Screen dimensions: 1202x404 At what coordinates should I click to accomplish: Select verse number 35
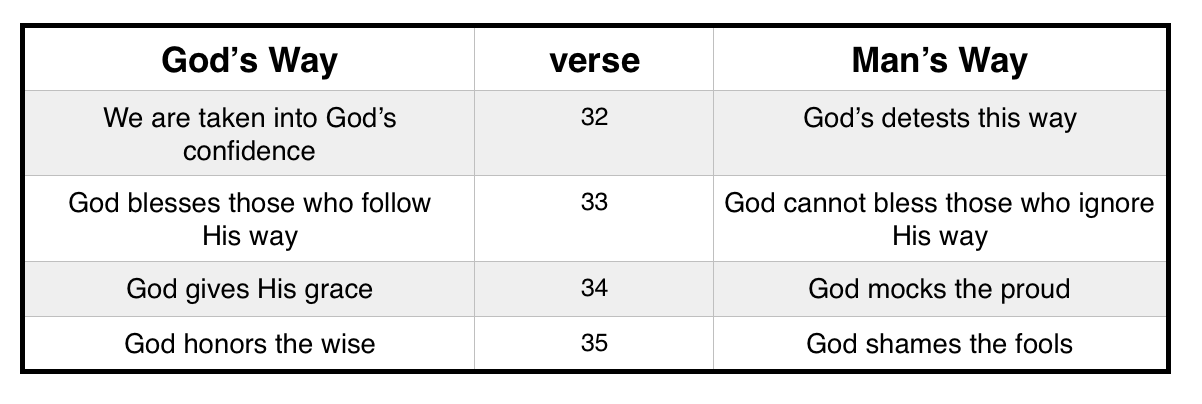pyautogui.click(x=594, y=344)
